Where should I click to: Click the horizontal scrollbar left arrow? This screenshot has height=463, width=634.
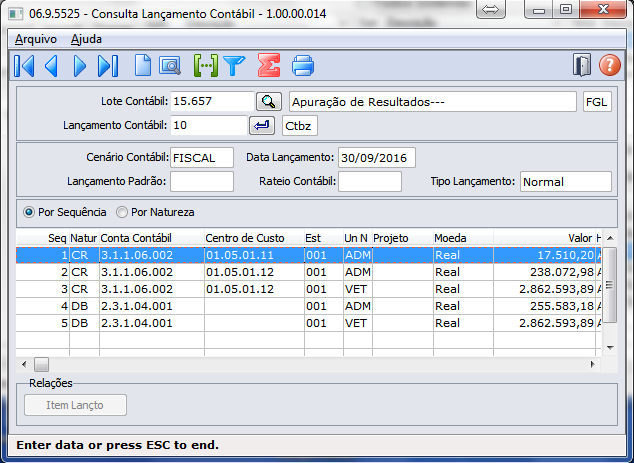(x=24, y=364)
